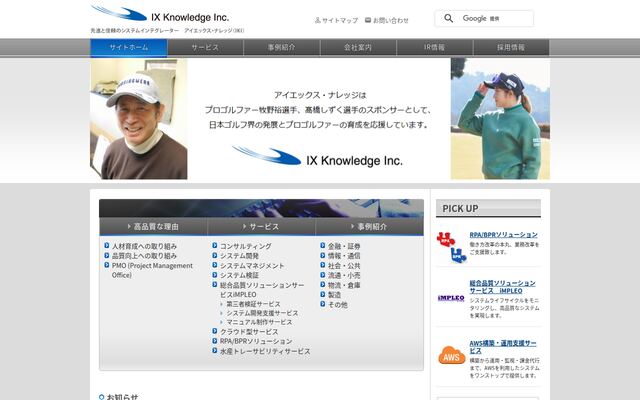Open the 製造 case link
The width and height of the screenshot is (640, 400).
point(334,295)
